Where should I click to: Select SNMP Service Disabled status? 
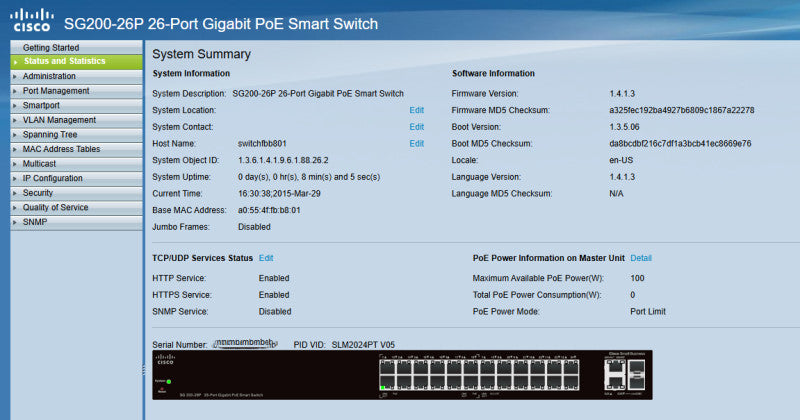point(275,312)
